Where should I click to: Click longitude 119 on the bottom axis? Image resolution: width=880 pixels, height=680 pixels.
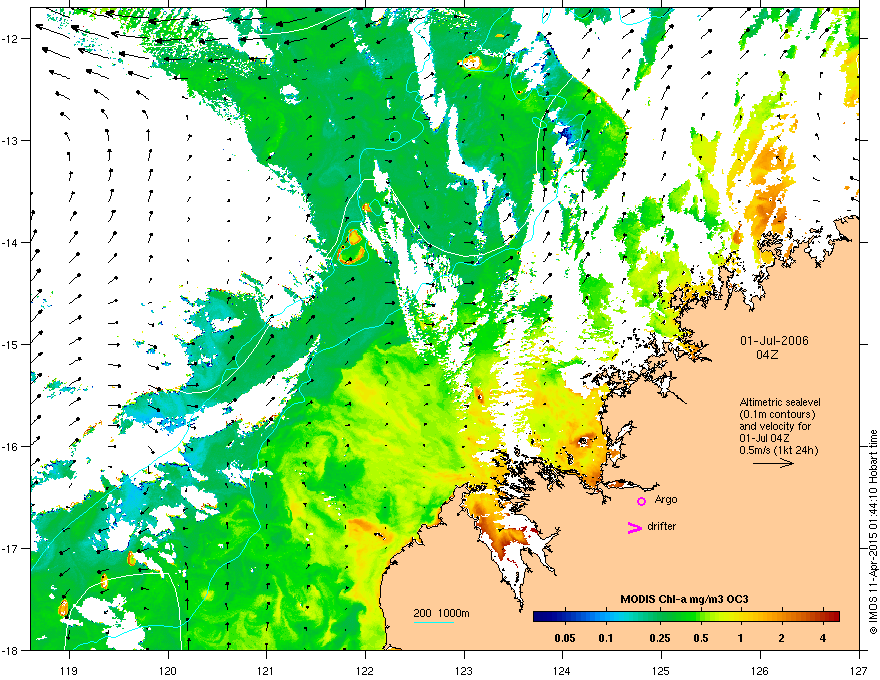click(x=68, y=668)
